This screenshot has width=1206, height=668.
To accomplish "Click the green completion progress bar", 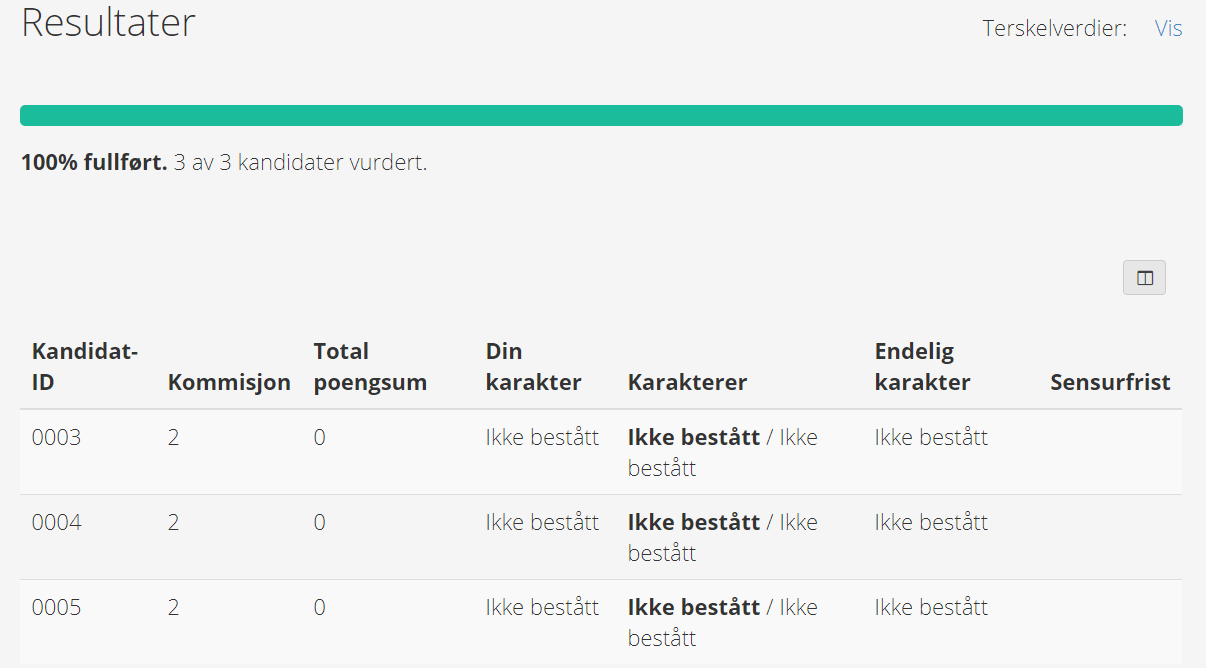I will click(601, 115).
